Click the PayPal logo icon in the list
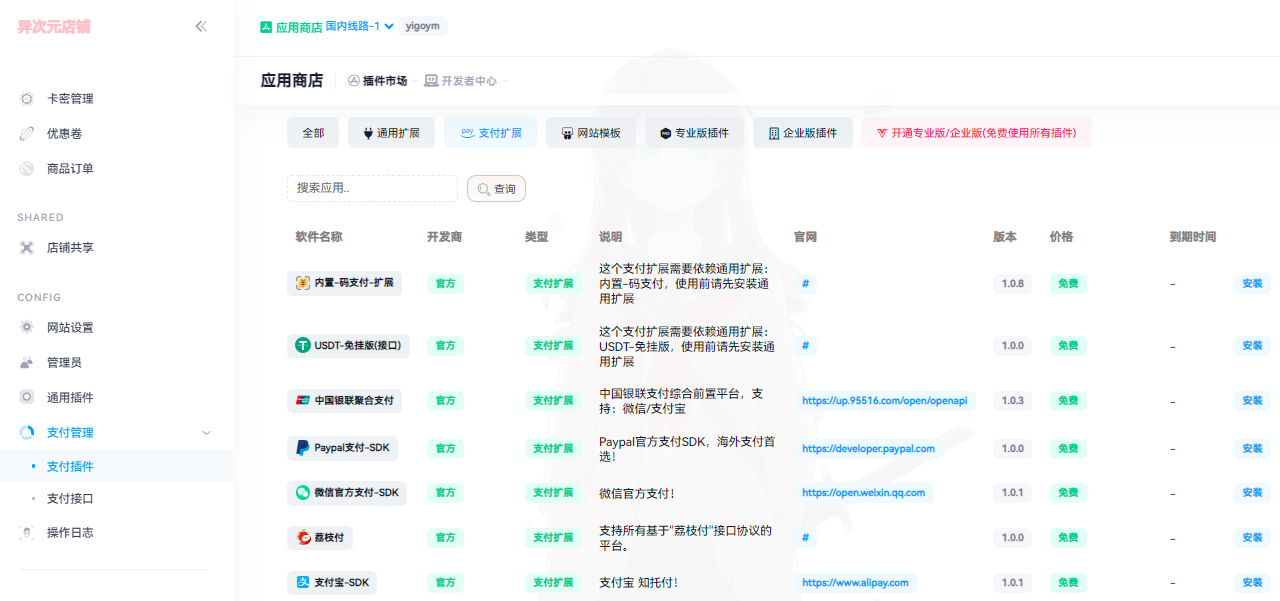Viewport: 1280px width, 601px height. pyautogui.click(x=301, y=448)
